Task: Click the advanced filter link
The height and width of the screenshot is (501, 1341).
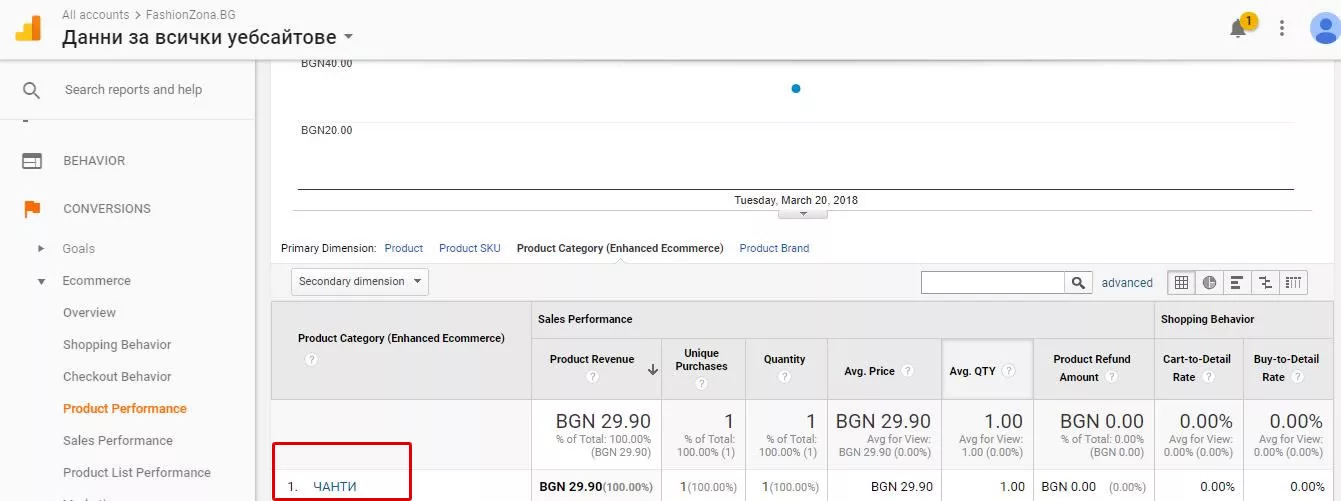Action: click(x=1127, y=283)
